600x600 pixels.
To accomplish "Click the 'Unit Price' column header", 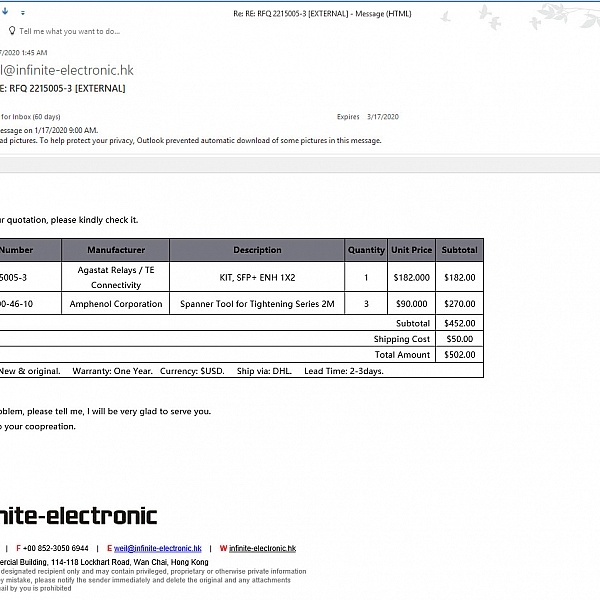I will click(x=411, y=250).
